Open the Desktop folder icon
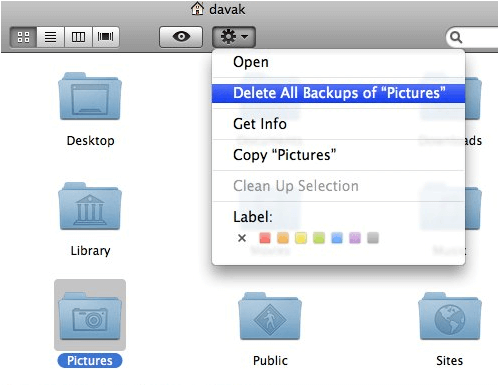Viewport: 498px width, 385px height. 90,96
